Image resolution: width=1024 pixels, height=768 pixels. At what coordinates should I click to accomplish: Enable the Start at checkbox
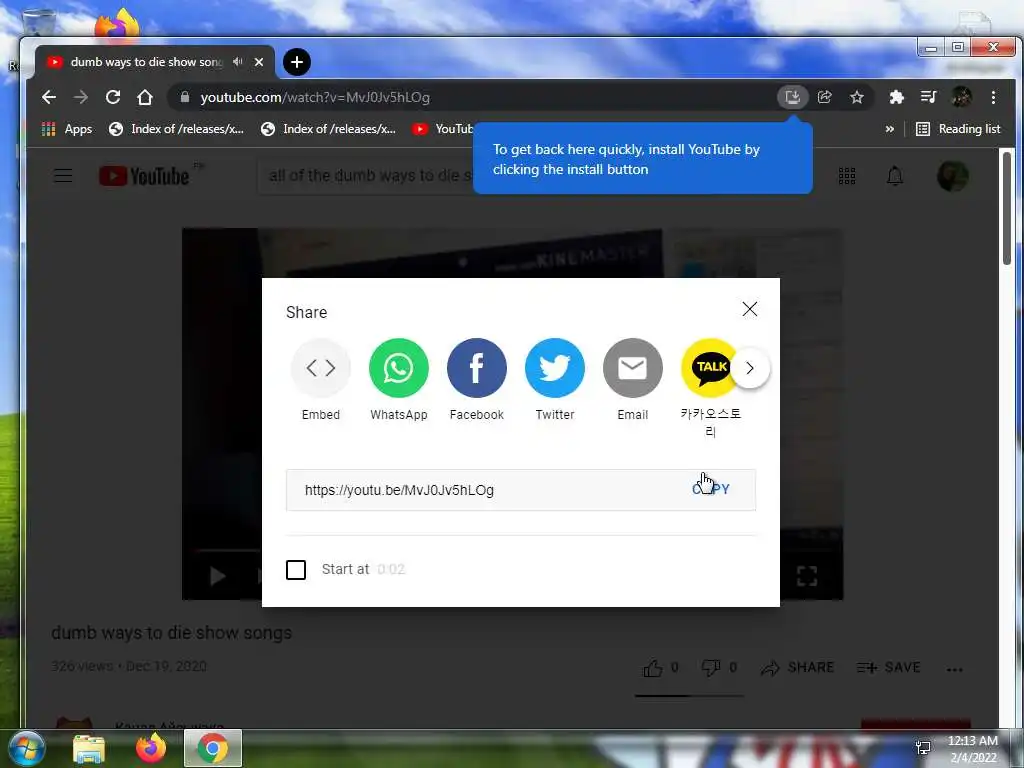296,569
